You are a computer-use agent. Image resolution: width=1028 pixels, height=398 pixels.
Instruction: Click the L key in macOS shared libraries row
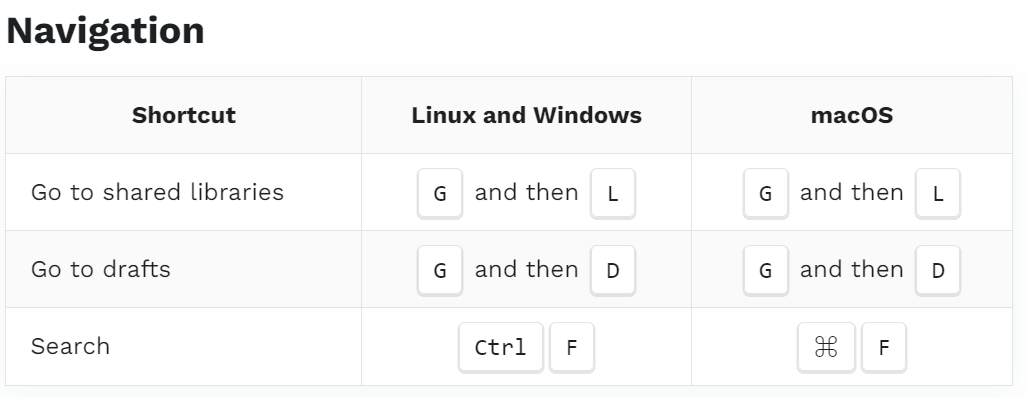click(x=938, y=193)
